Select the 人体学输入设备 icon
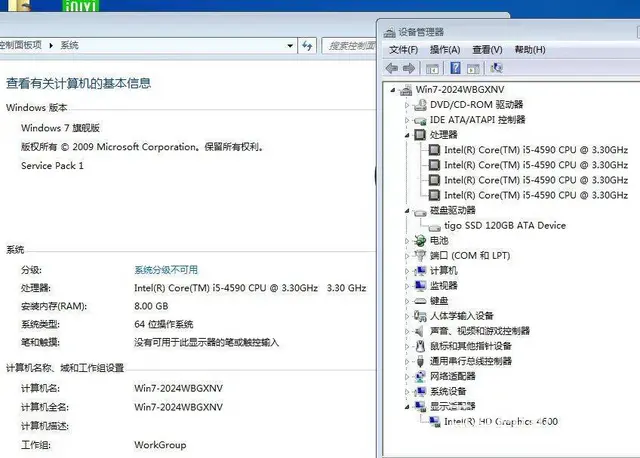 click(x=420, y=316)
